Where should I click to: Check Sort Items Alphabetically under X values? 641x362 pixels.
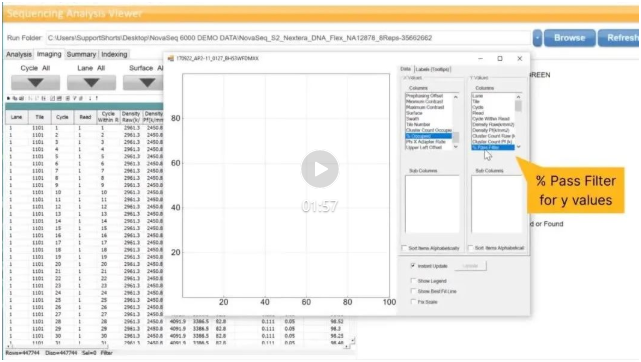tap(404, 248)
